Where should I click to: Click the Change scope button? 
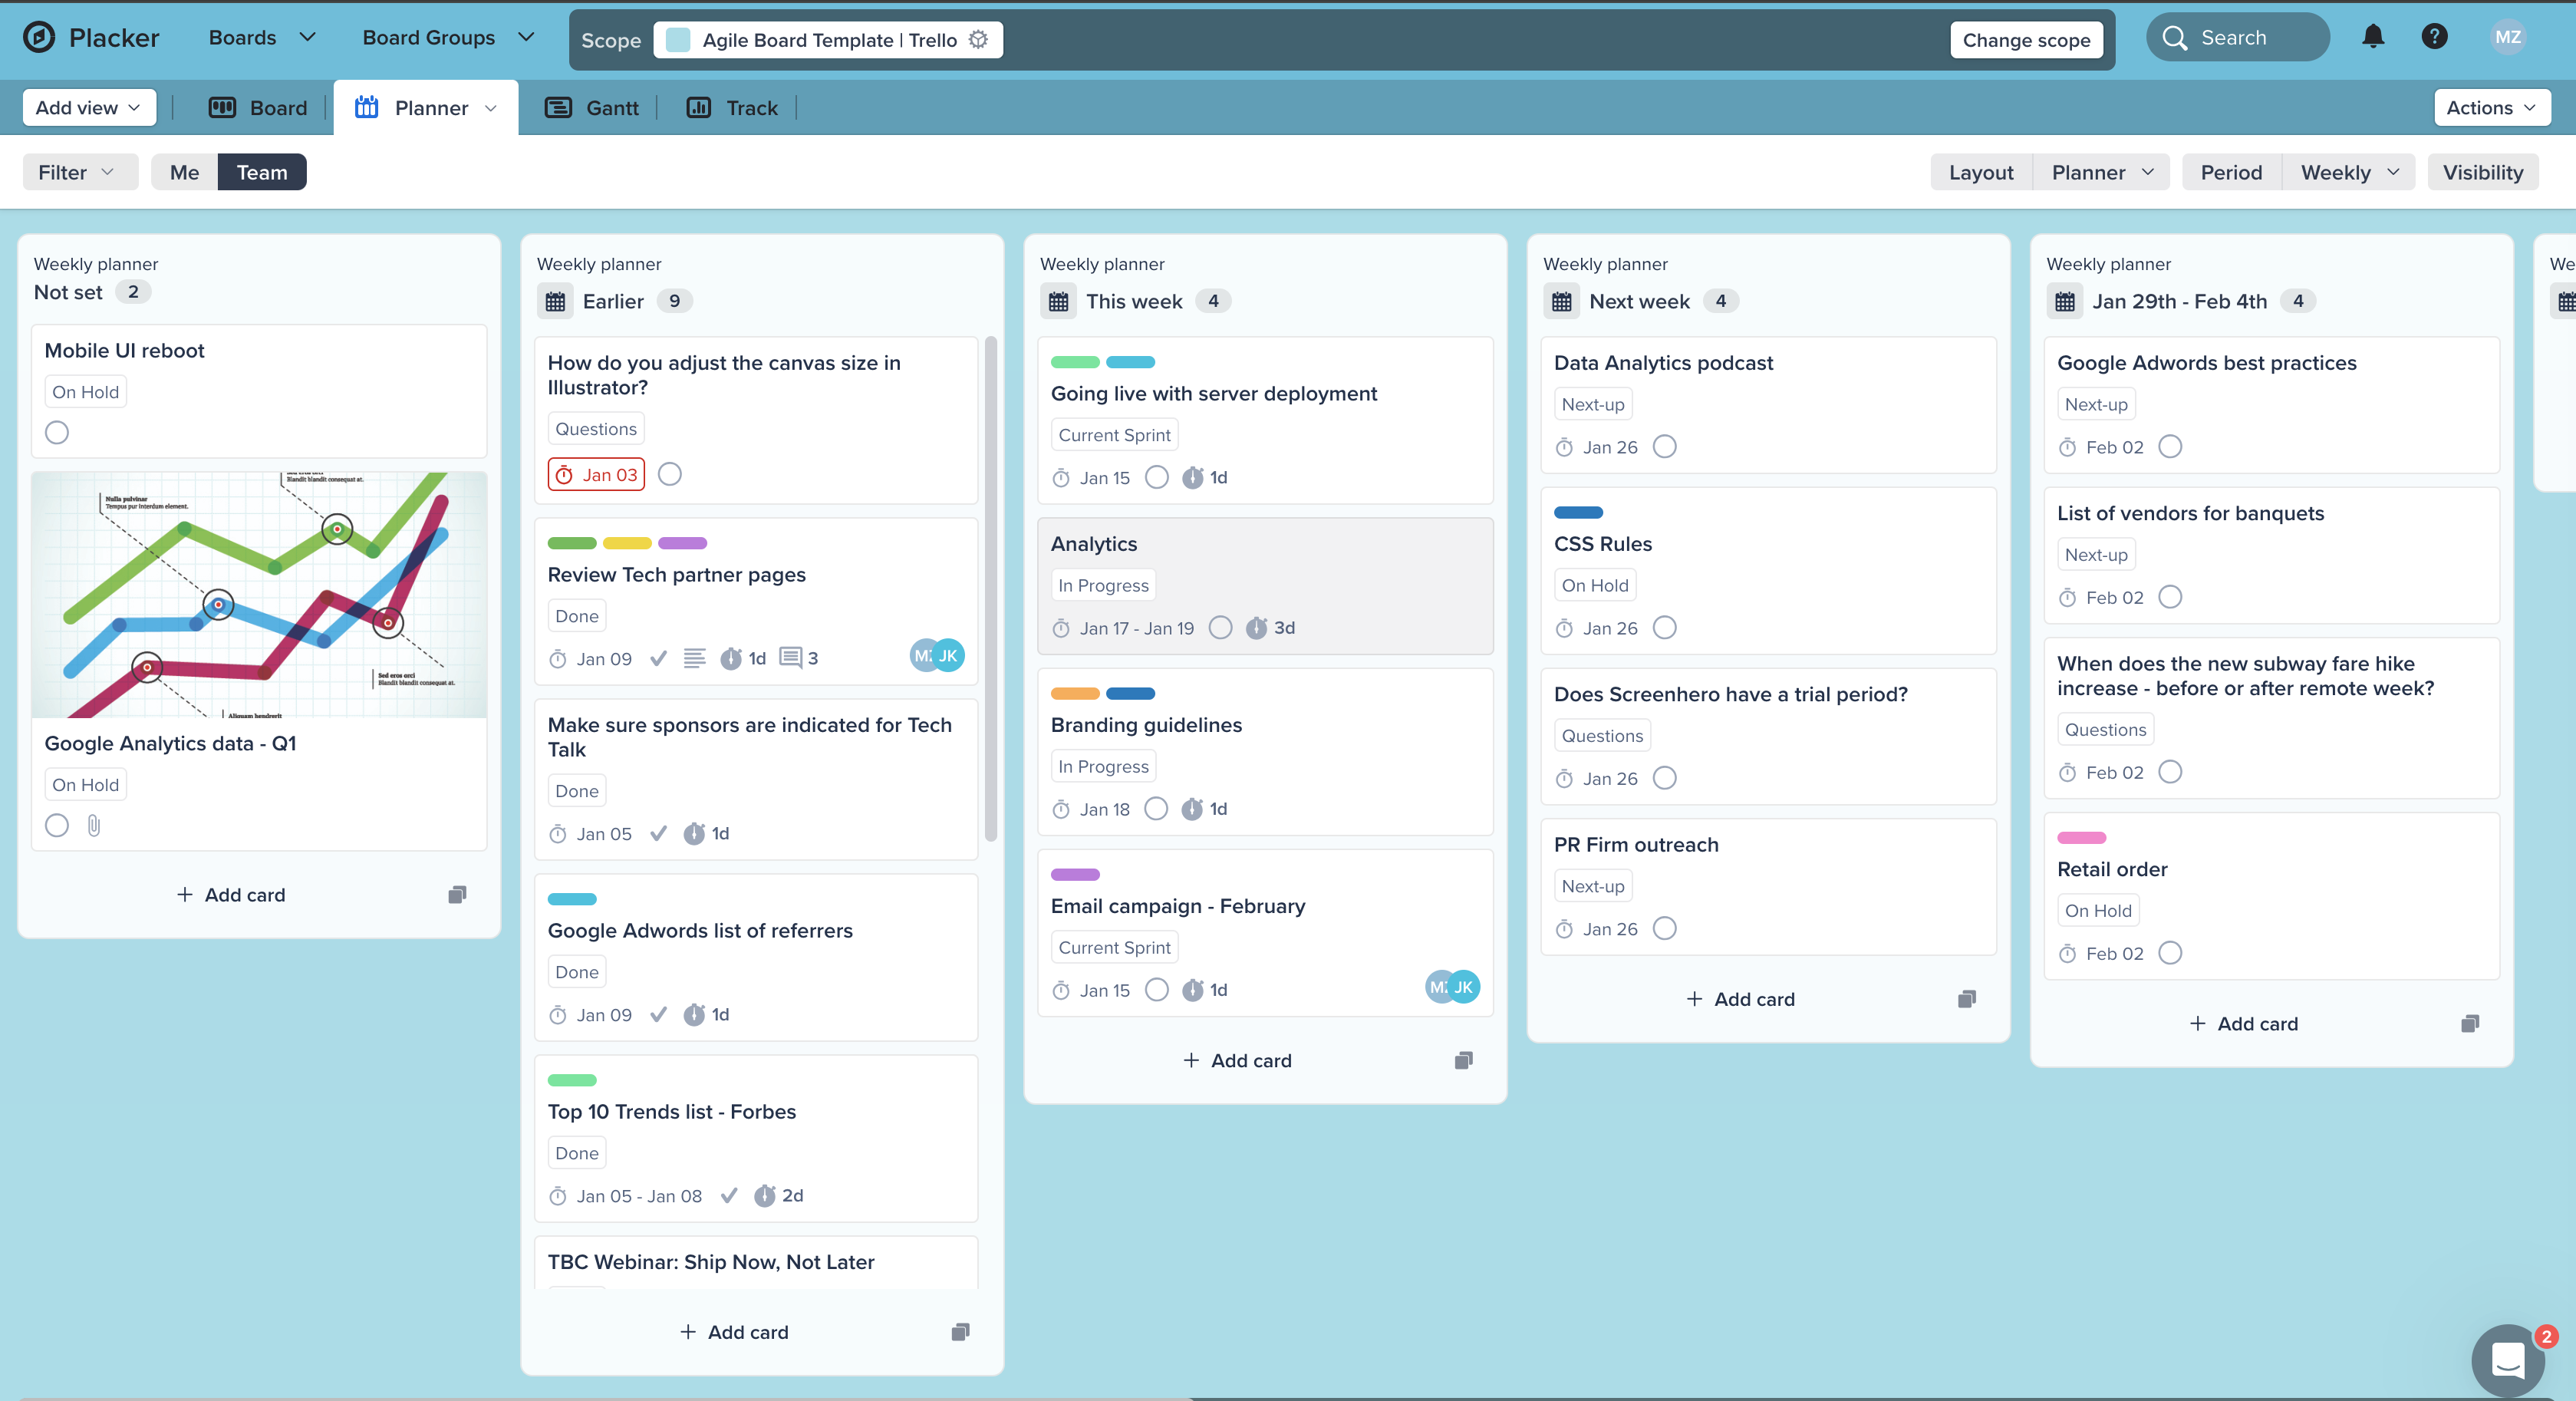coord(2026,40)
